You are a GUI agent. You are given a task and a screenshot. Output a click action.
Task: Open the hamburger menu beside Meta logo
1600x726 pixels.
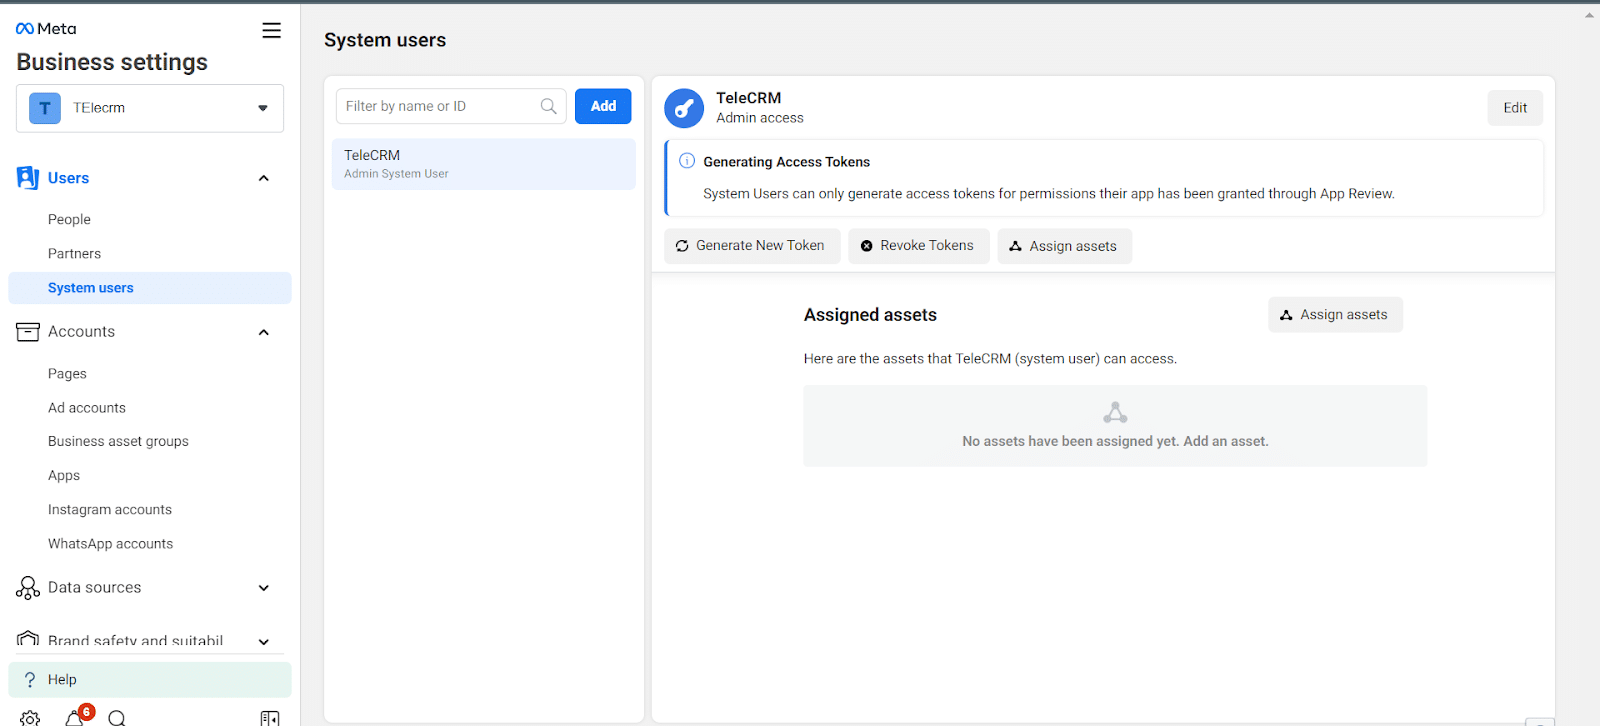click(x=271, y=30)
